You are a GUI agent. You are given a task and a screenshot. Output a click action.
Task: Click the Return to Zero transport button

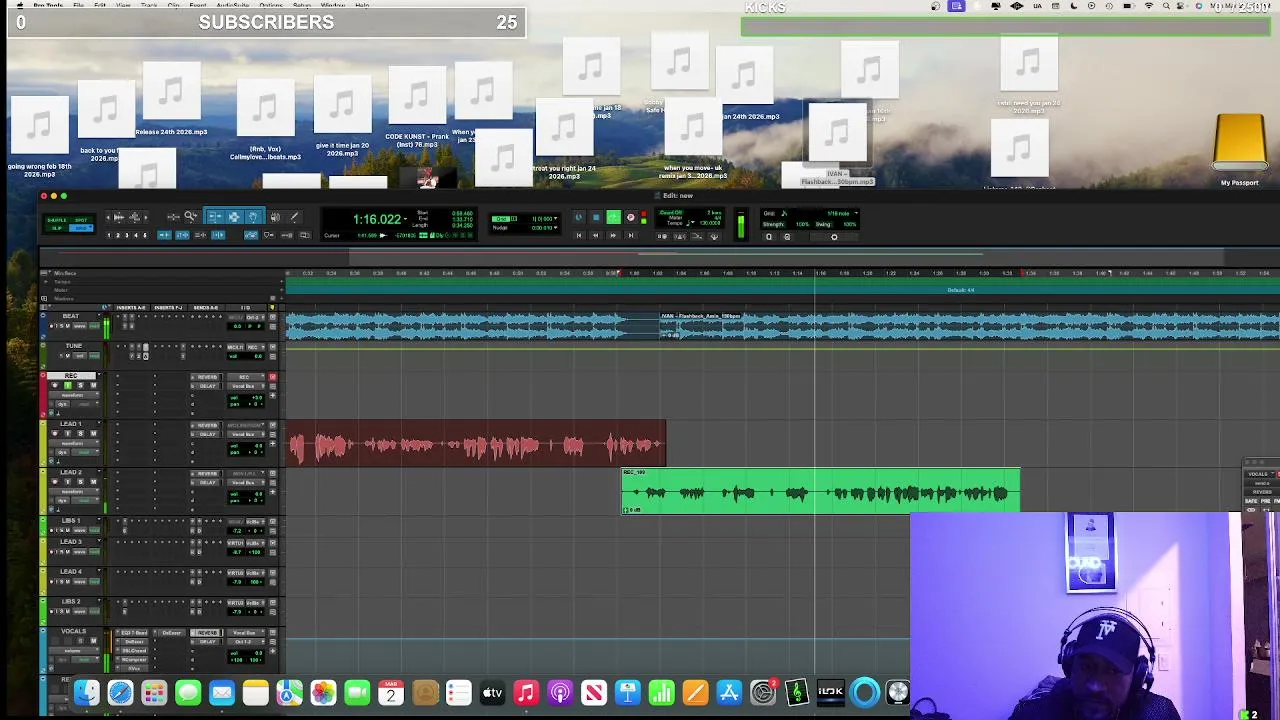[579, 235]
